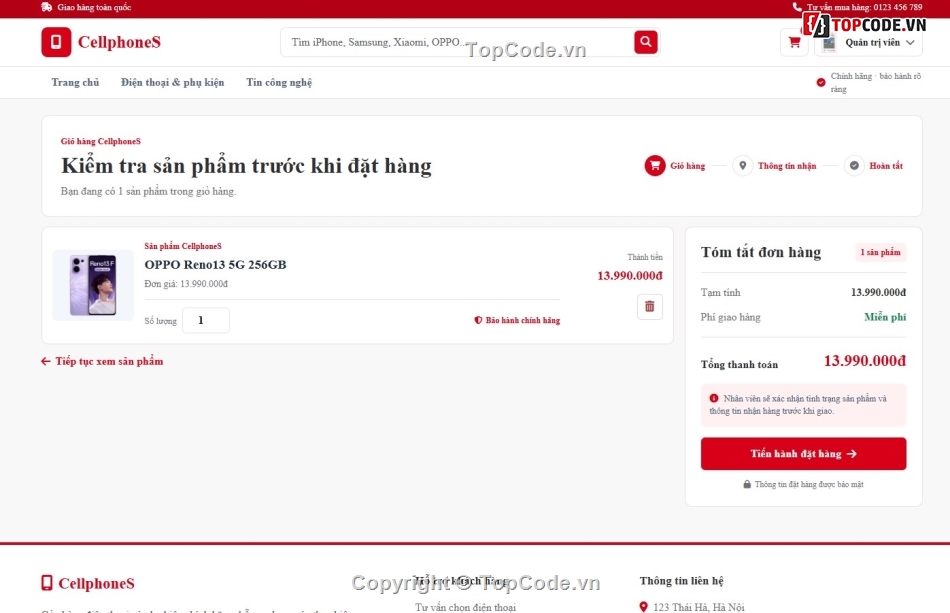
Task: Click Thông tin đặt hàng được bảo mật
Action: 809,484
